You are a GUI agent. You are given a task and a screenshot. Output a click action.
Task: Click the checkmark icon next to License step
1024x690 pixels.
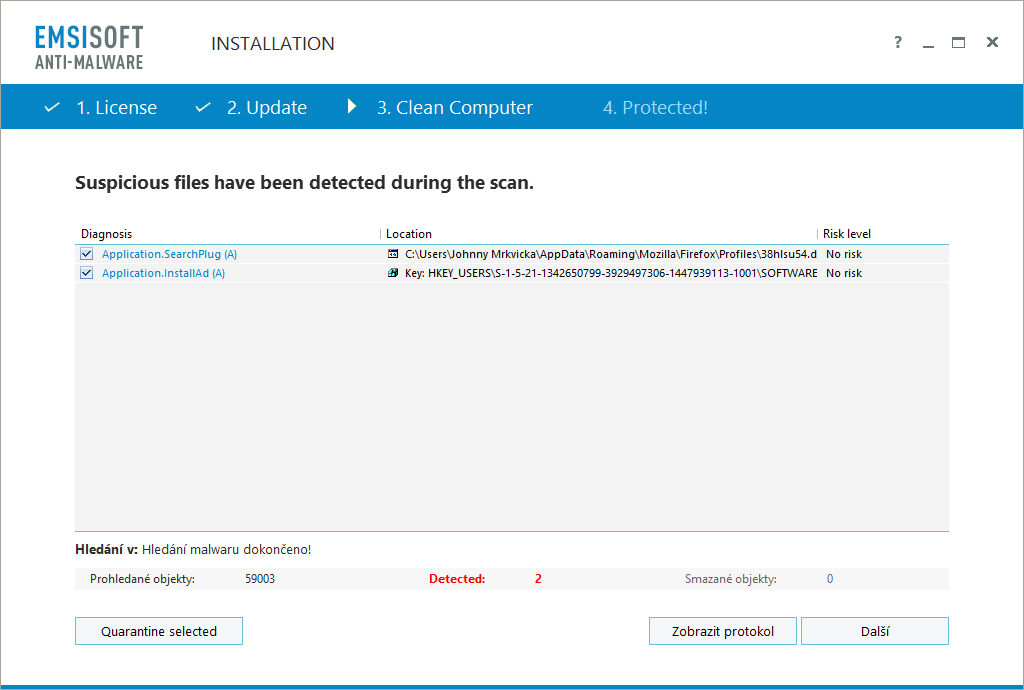52,107
